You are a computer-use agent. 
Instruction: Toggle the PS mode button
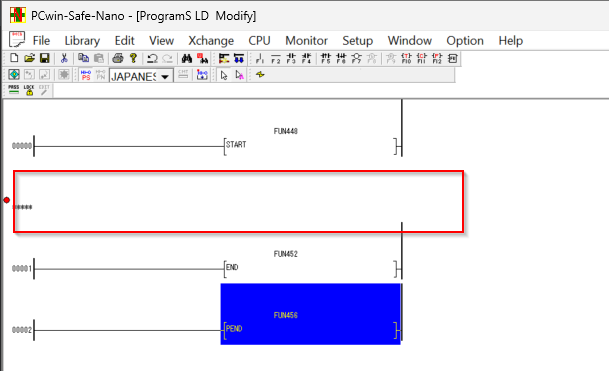[x=86, y=75]
